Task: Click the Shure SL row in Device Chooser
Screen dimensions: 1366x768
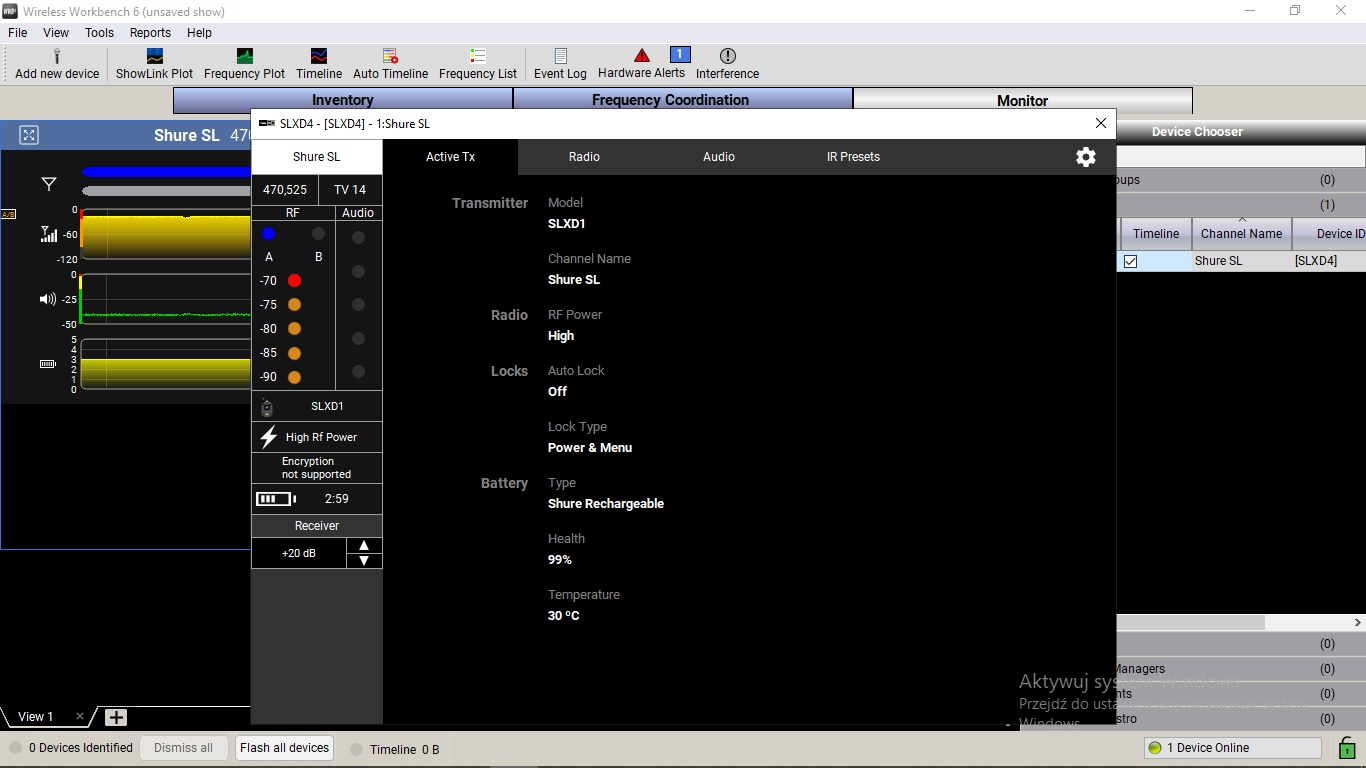Action: click(x=1241, y=261)
